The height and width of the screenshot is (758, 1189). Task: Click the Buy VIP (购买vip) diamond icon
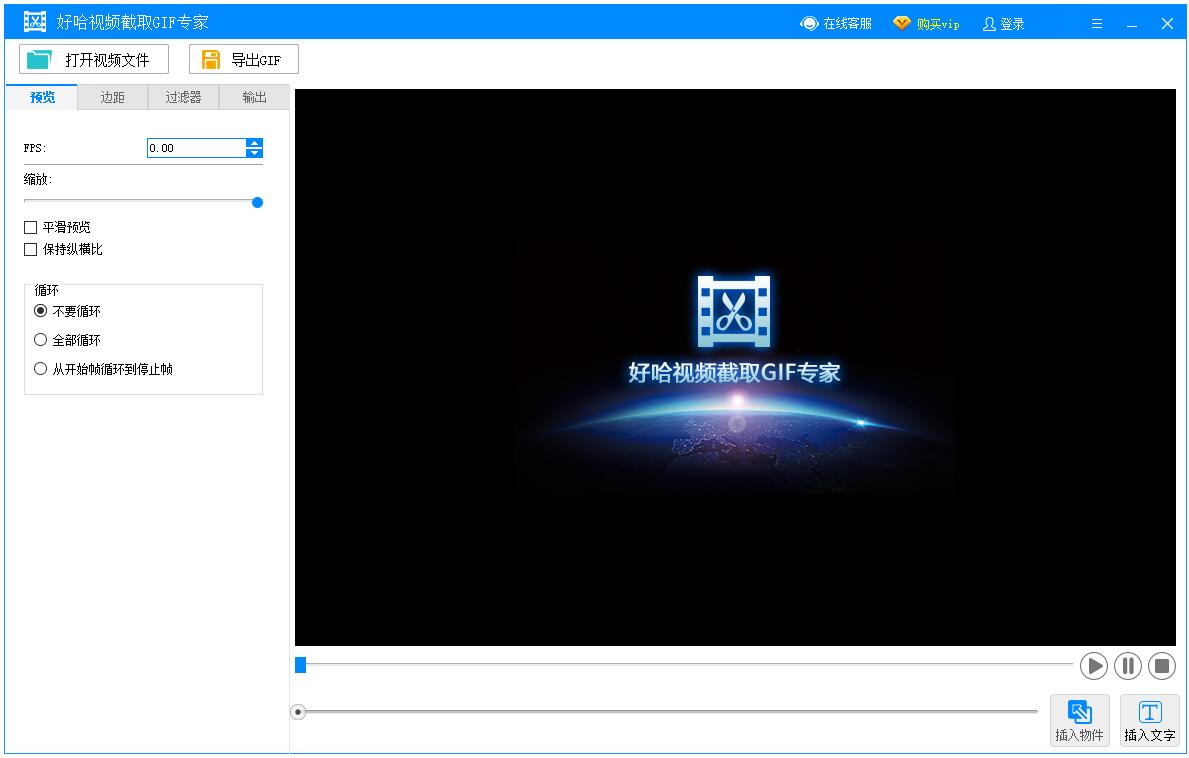pyautogui.click(x=902, y=24)
